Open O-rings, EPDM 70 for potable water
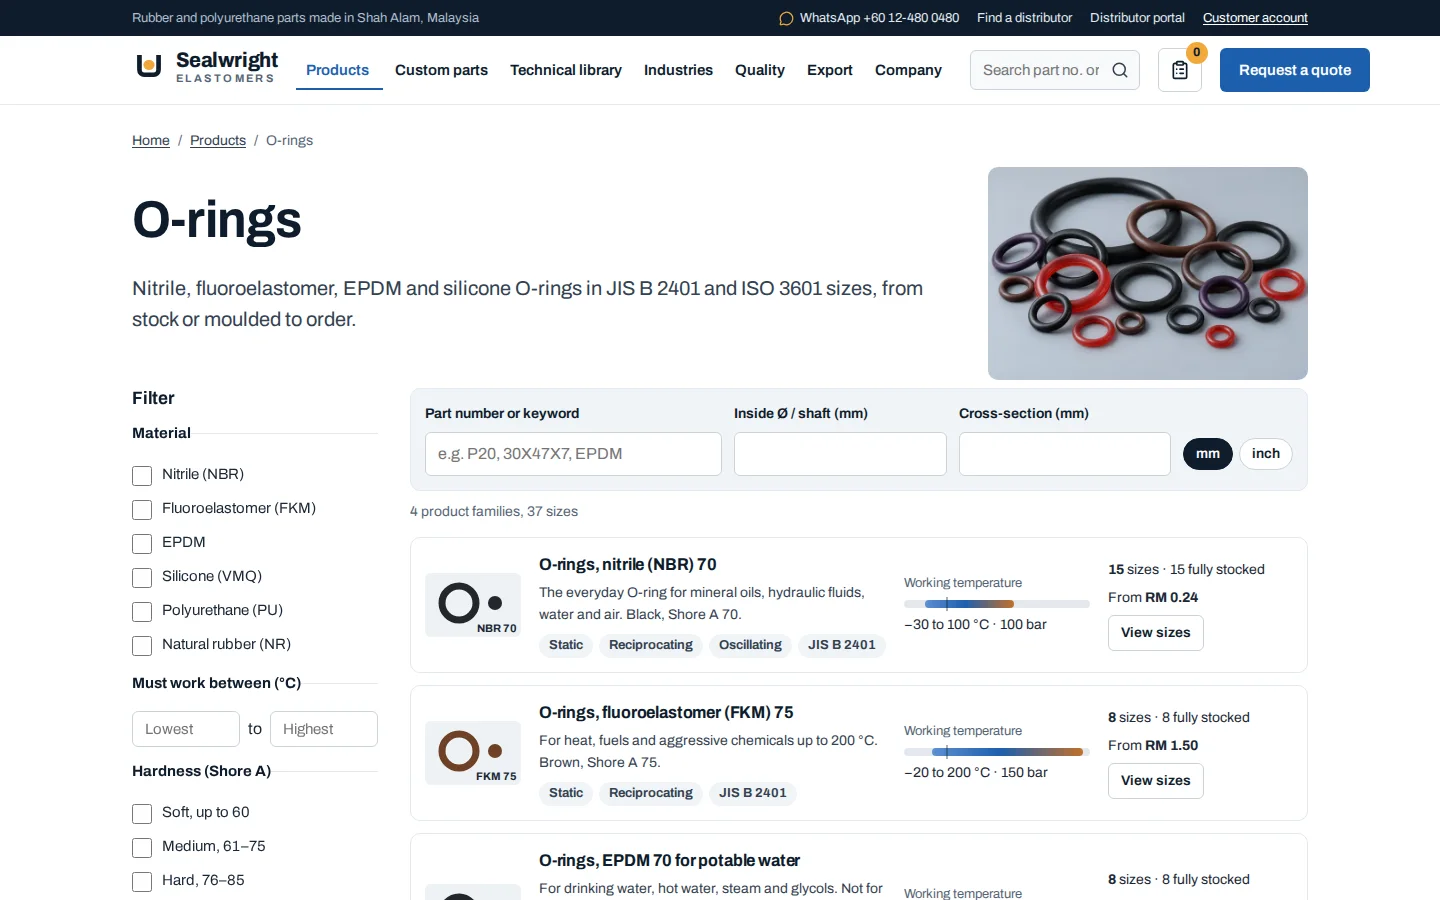The width and height of the screenshot is (1440, 900). tap(669, 860)
